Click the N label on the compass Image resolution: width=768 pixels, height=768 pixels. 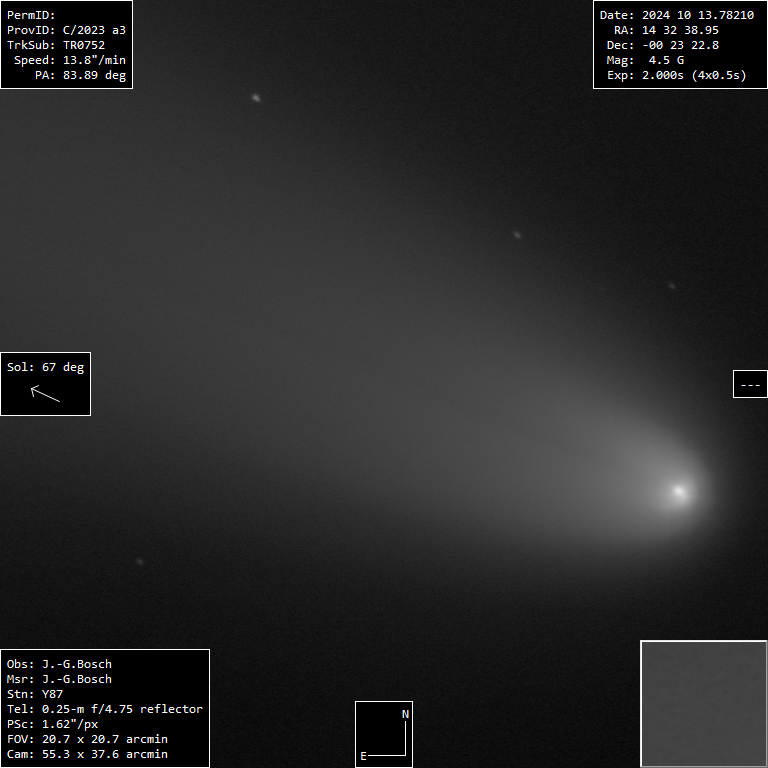point(406,715)
